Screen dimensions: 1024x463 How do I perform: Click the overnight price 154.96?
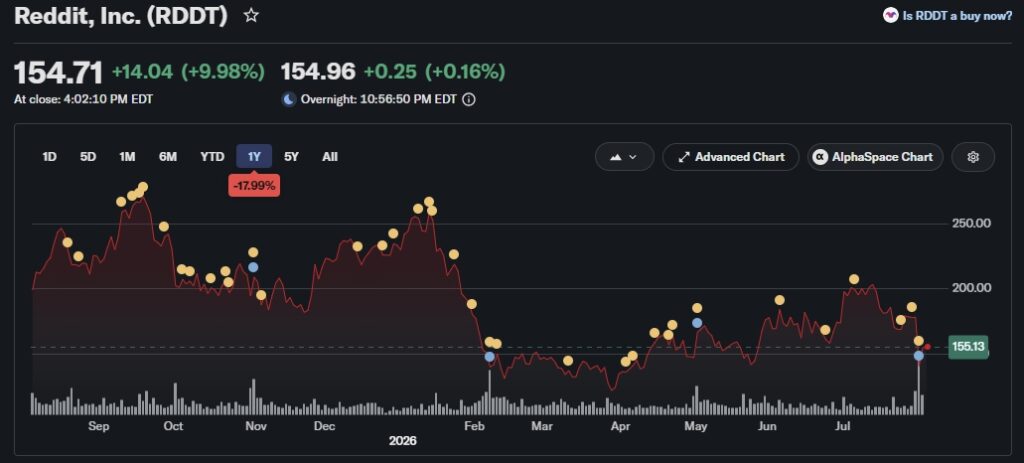coord(318,71)
